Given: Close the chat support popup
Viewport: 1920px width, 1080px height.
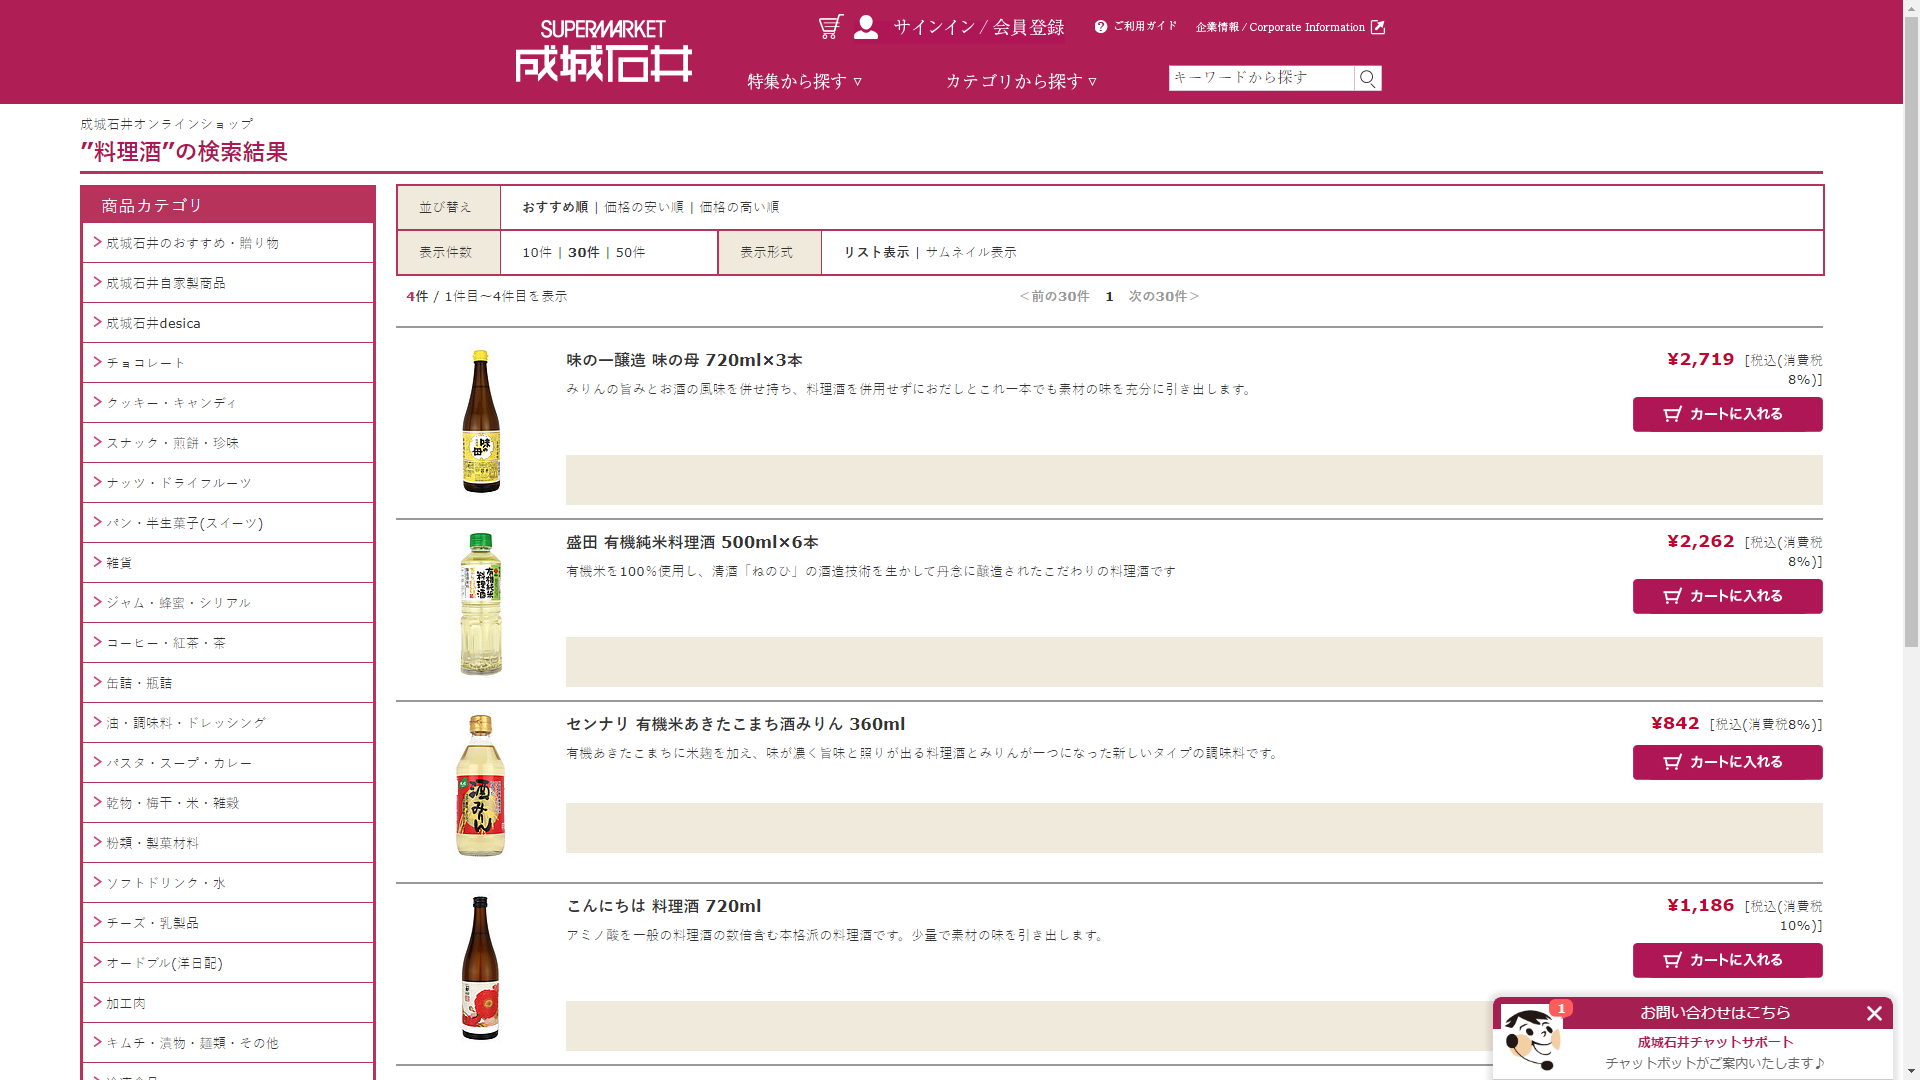Looking at the screenshot, I should point(1874,1013).
